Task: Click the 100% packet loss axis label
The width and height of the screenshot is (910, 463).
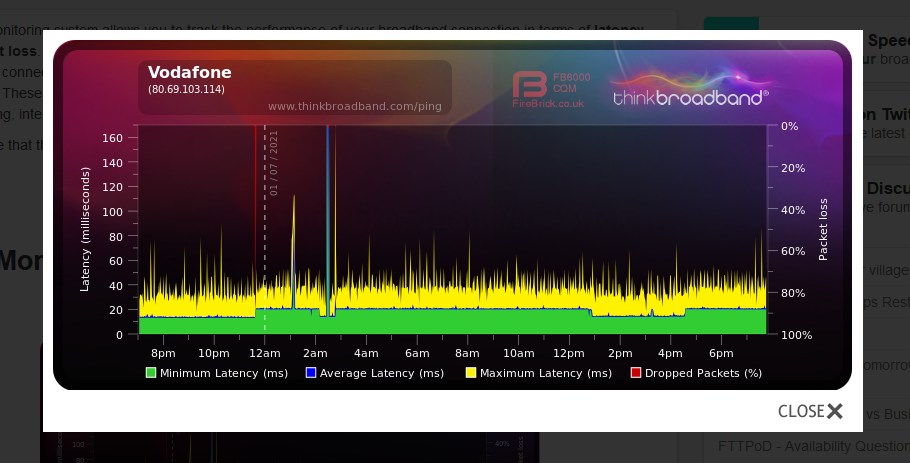Action: [797, 335]
